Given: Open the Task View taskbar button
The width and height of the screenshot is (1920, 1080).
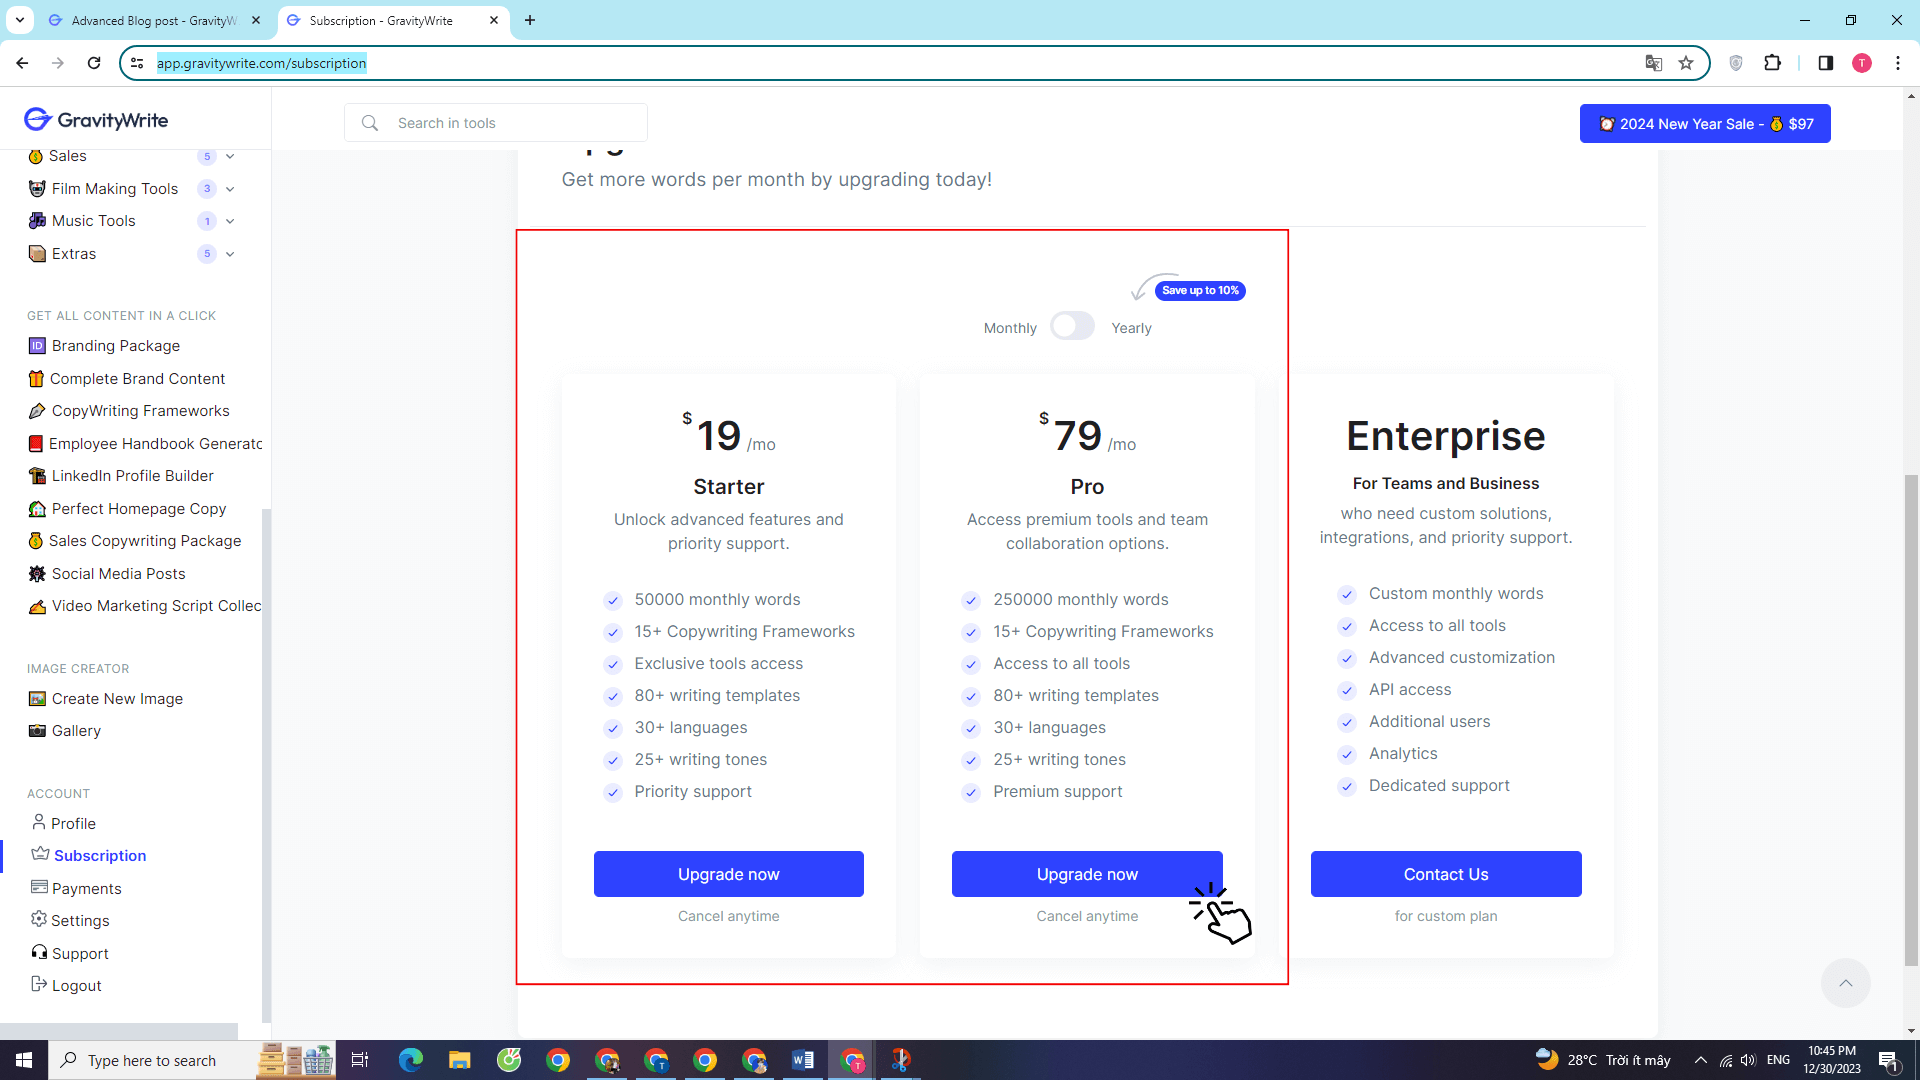Looking at the screenshot, I should coord(360,1060).
